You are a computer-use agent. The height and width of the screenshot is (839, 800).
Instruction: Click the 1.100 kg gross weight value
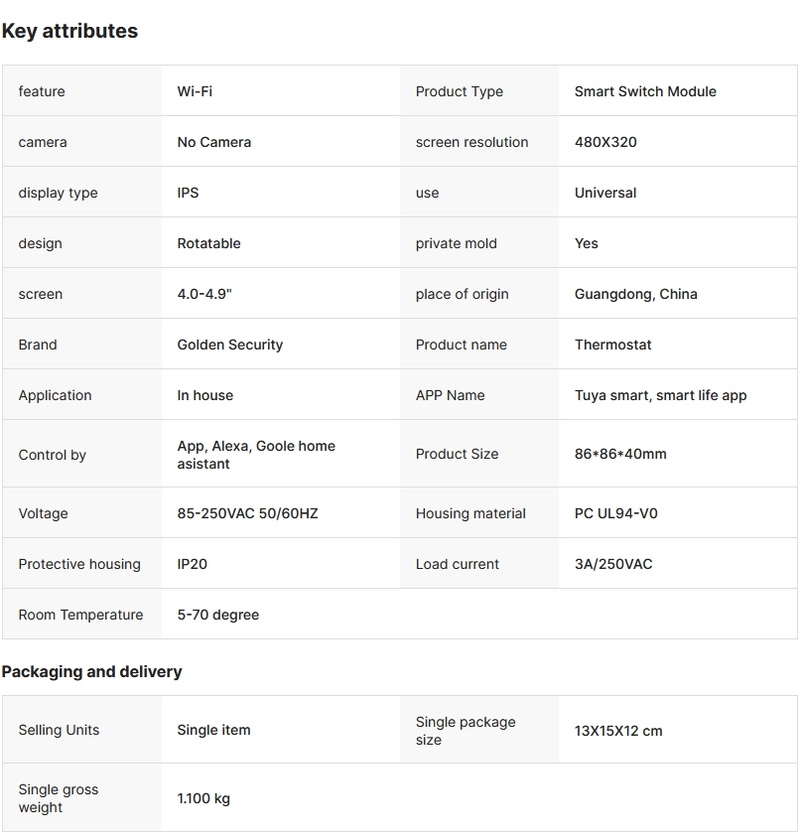(x=204, y=798)
